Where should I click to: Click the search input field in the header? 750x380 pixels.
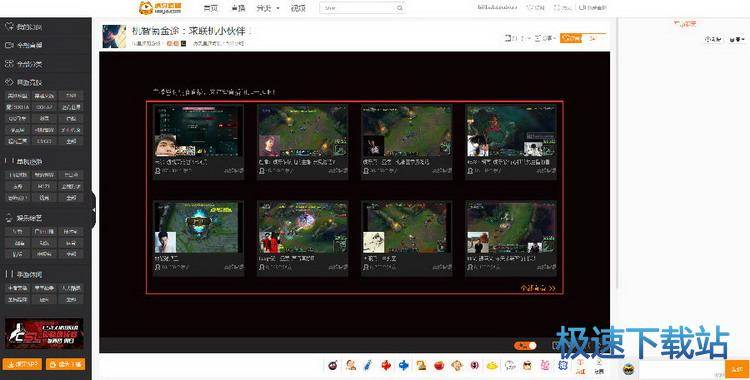pyautogui.click(x=358, y=8)
